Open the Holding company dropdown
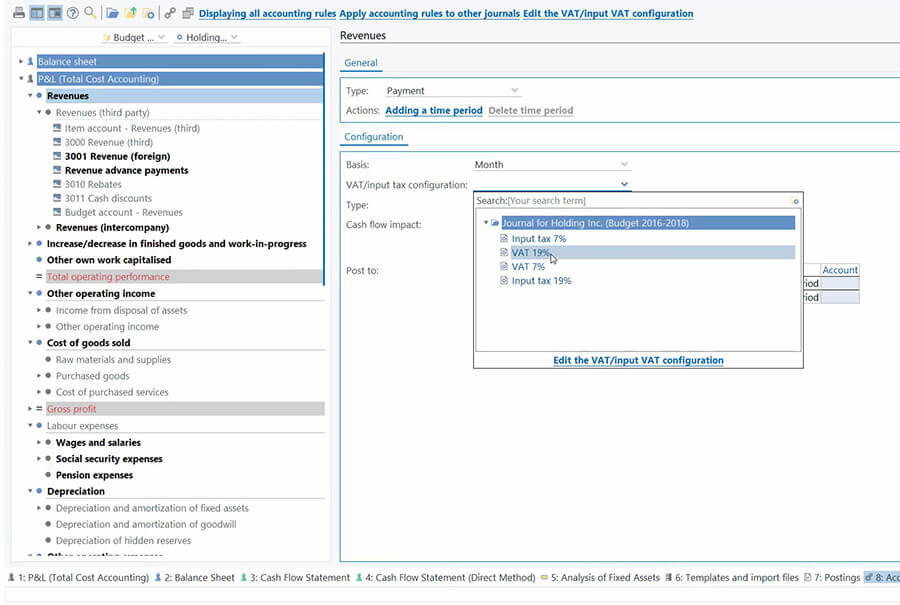 coord(207,37)
